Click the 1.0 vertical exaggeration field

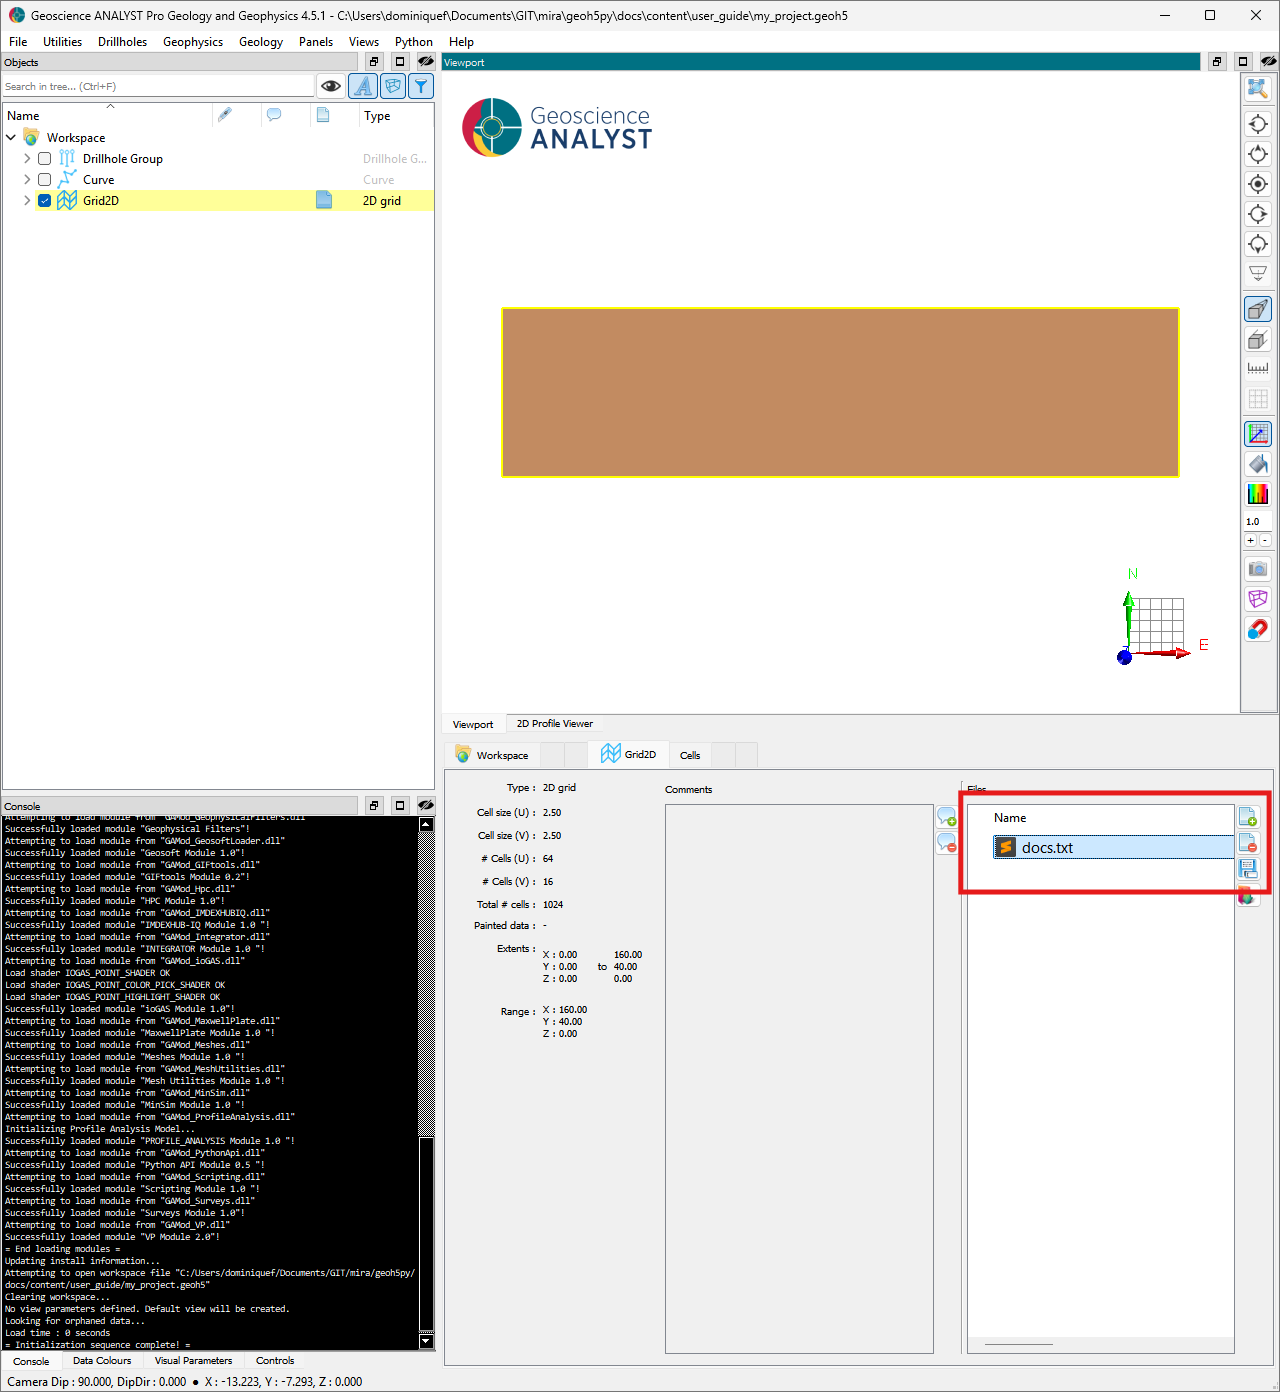pyautogui.click(x=1257, y=522)
